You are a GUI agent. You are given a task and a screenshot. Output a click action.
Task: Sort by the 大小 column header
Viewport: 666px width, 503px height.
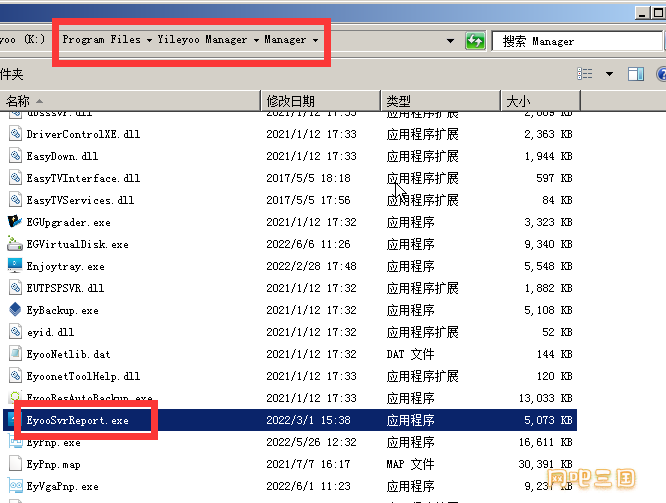(540, 101)
